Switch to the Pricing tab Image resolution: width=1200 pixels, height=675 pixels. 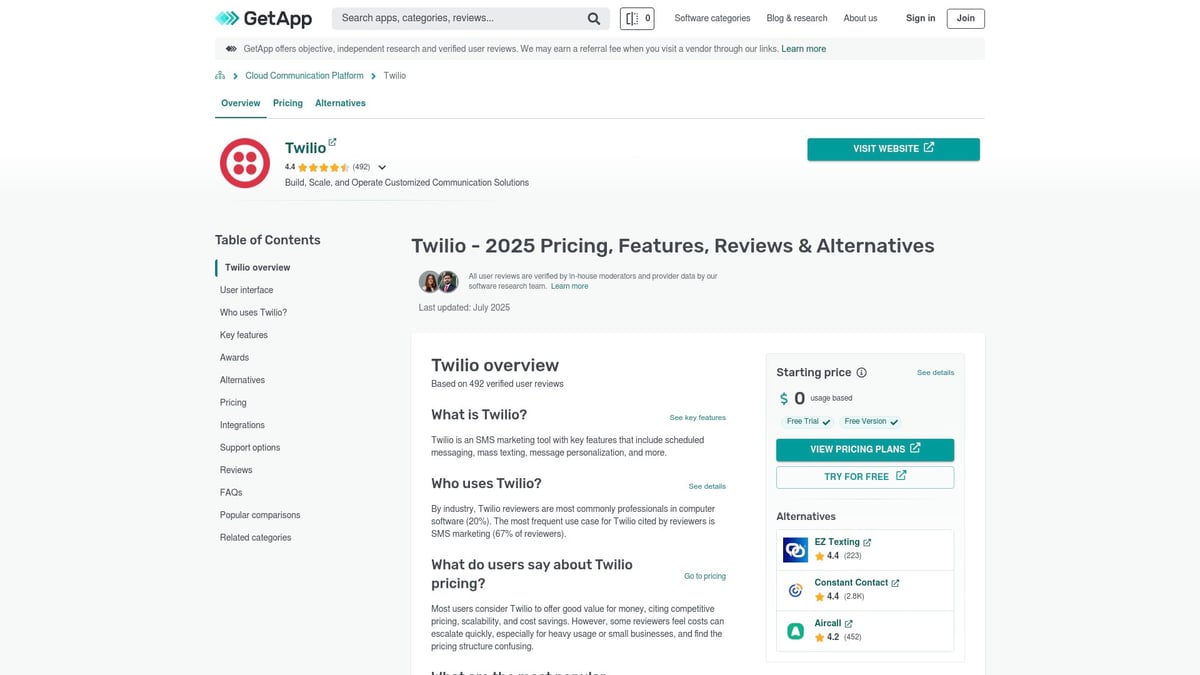(288, 103)
